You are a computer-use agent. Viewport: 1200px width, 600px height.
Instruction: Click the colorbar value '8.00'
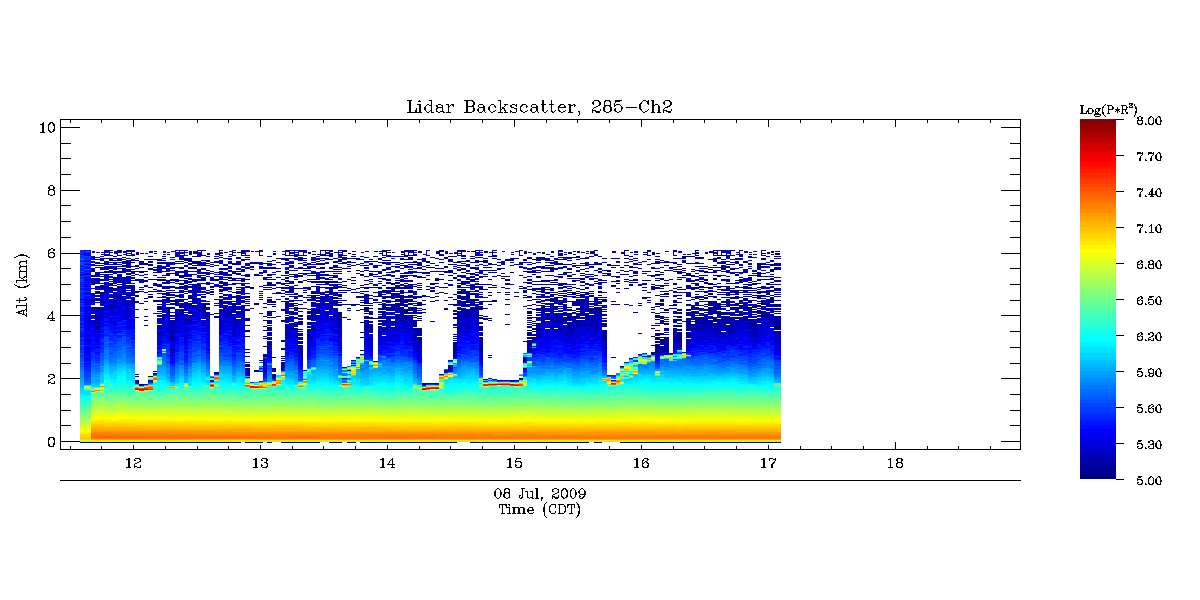(1150, 121)
